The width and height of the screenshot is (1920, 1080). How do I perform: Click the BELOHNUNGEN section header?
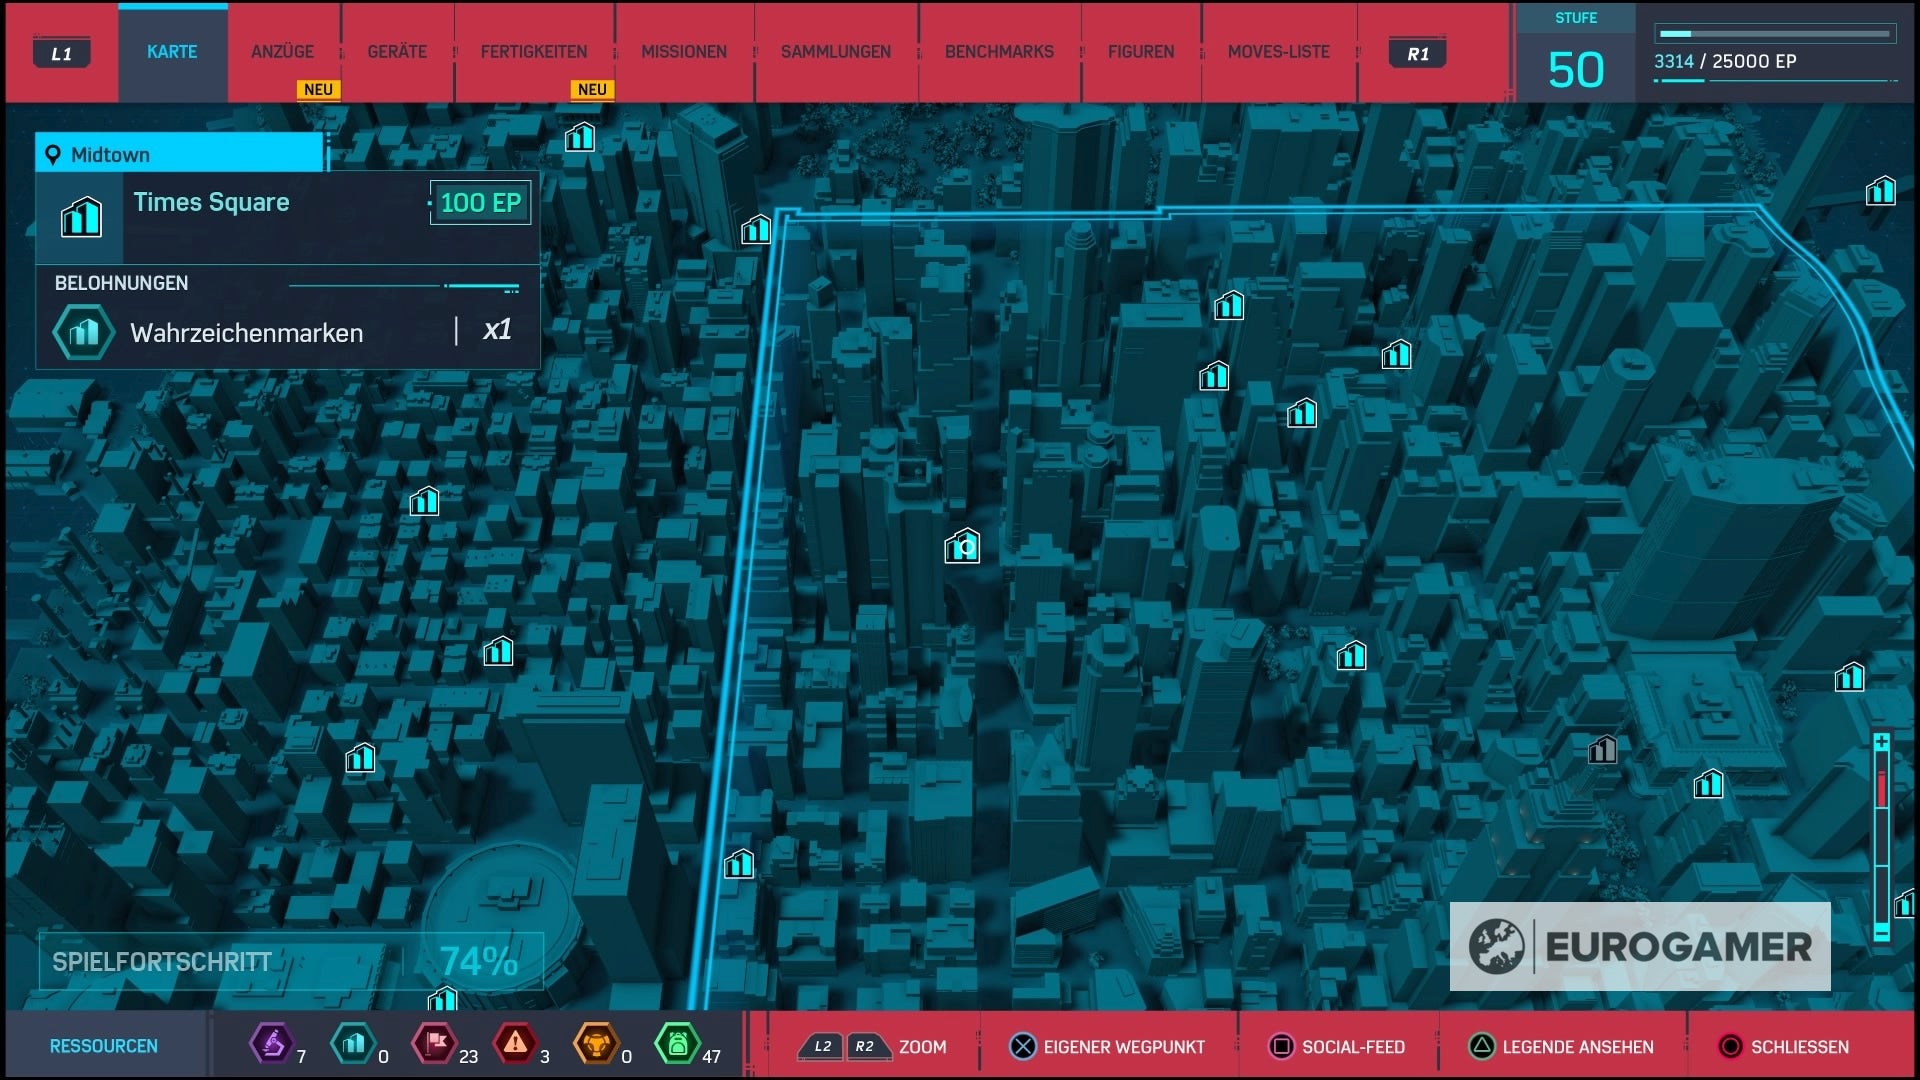pyautogui.click(x=121, y=283)
